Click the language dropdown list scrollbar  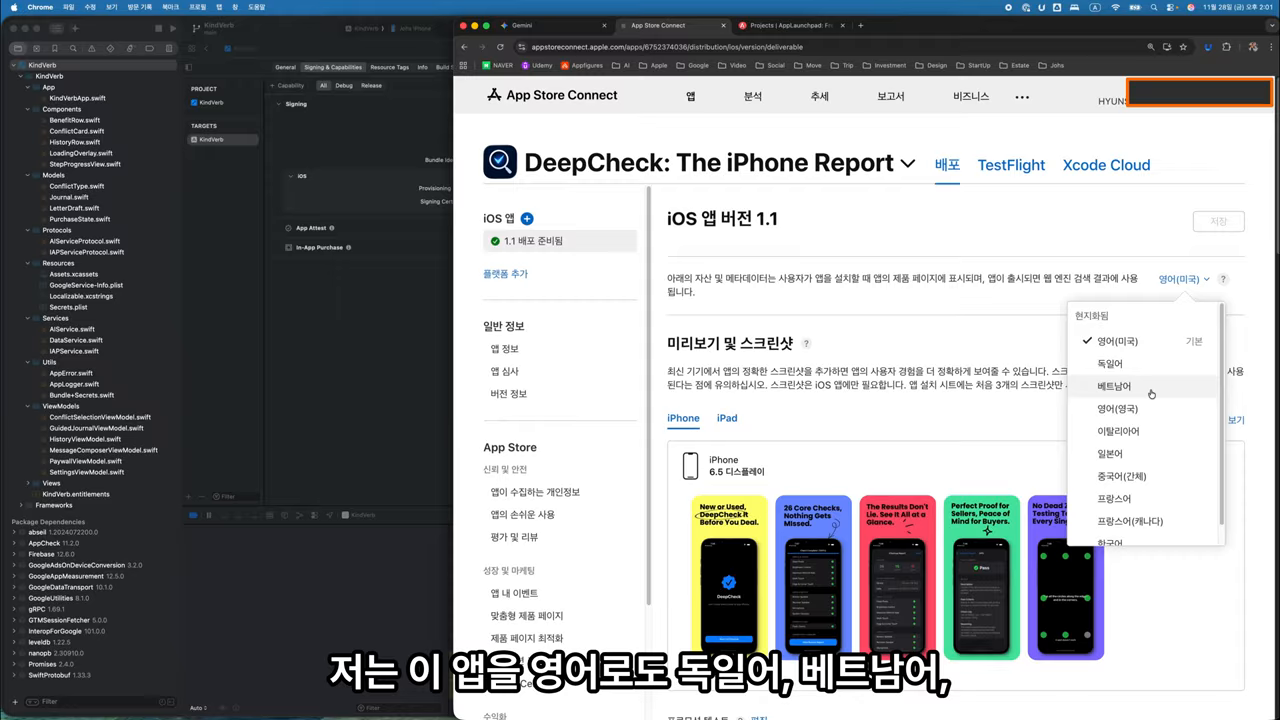(x=1221, y=415)
